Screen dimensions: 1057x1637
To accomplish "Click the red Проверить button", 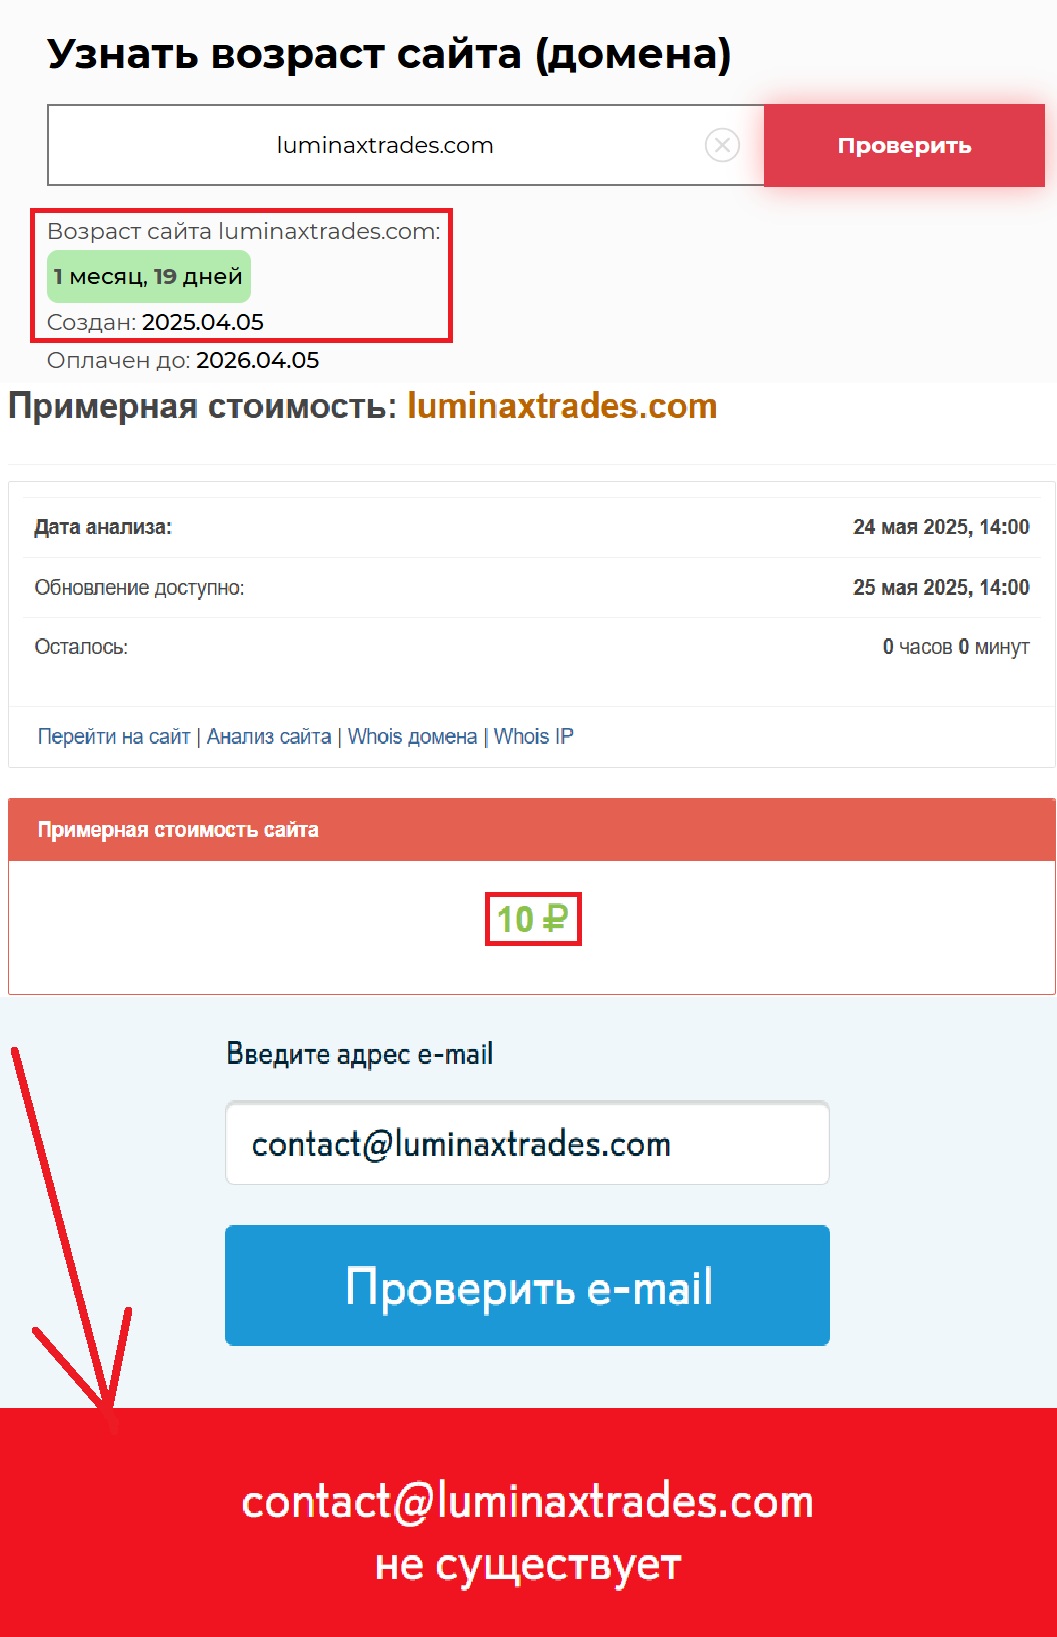I will tap(904, 145).
